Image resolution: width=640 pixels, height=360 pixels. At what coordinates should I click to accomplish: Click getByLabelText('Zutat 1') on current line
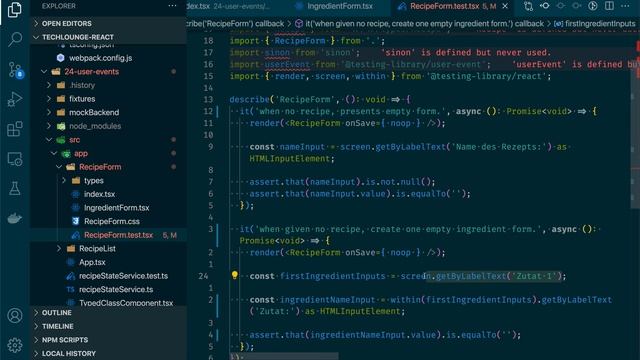coord(499,276)
